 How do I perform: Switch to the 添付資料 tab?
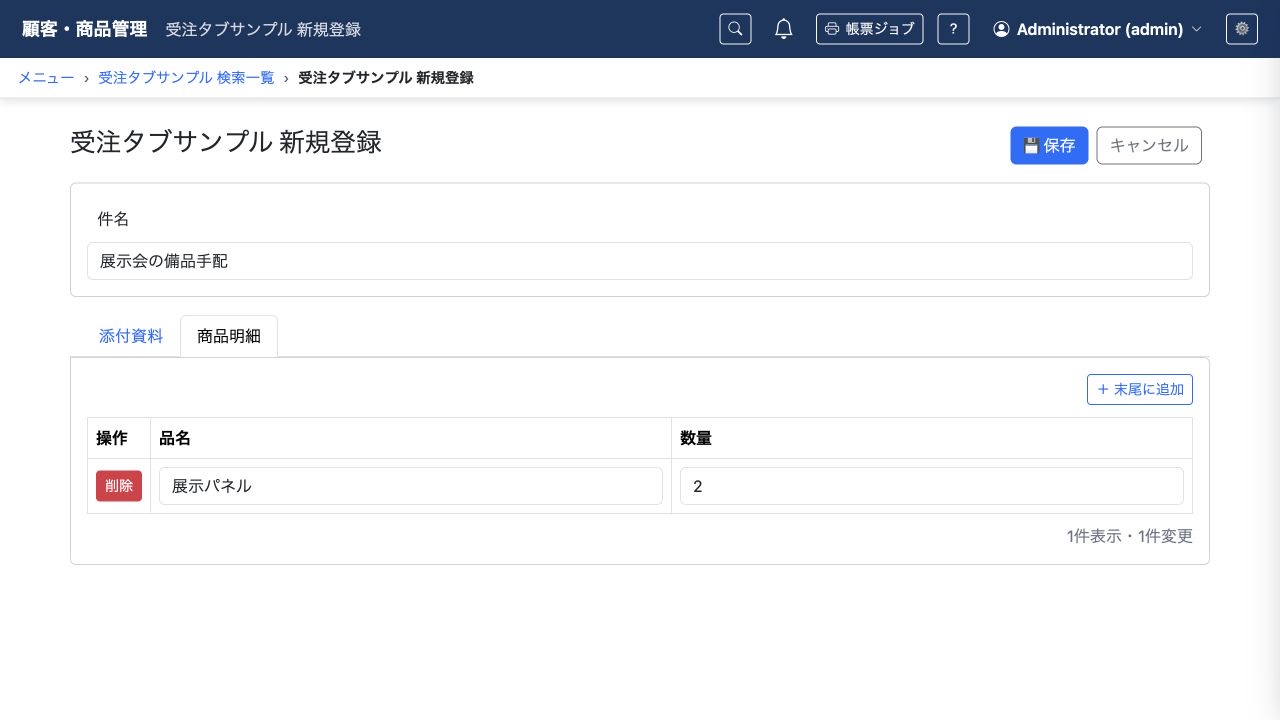click(x=131, y=336)
